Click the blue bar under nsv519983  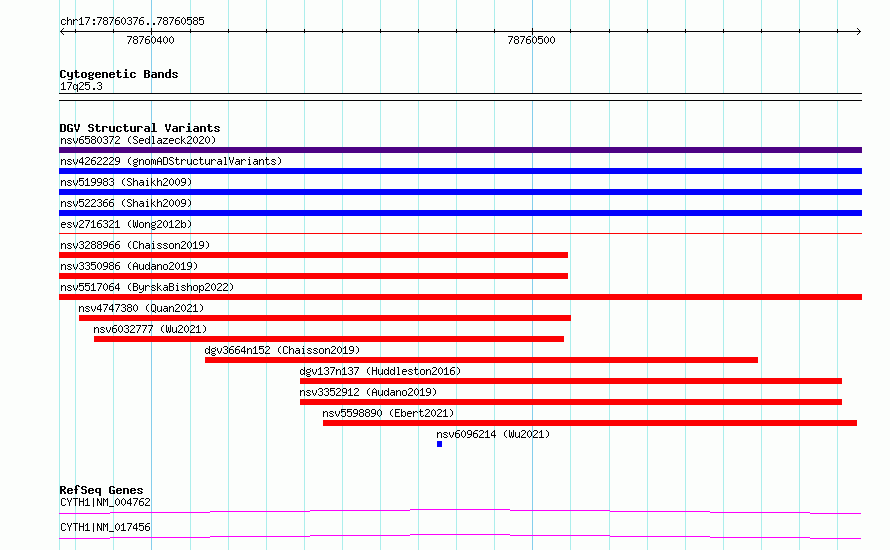[x=460, y=192]
